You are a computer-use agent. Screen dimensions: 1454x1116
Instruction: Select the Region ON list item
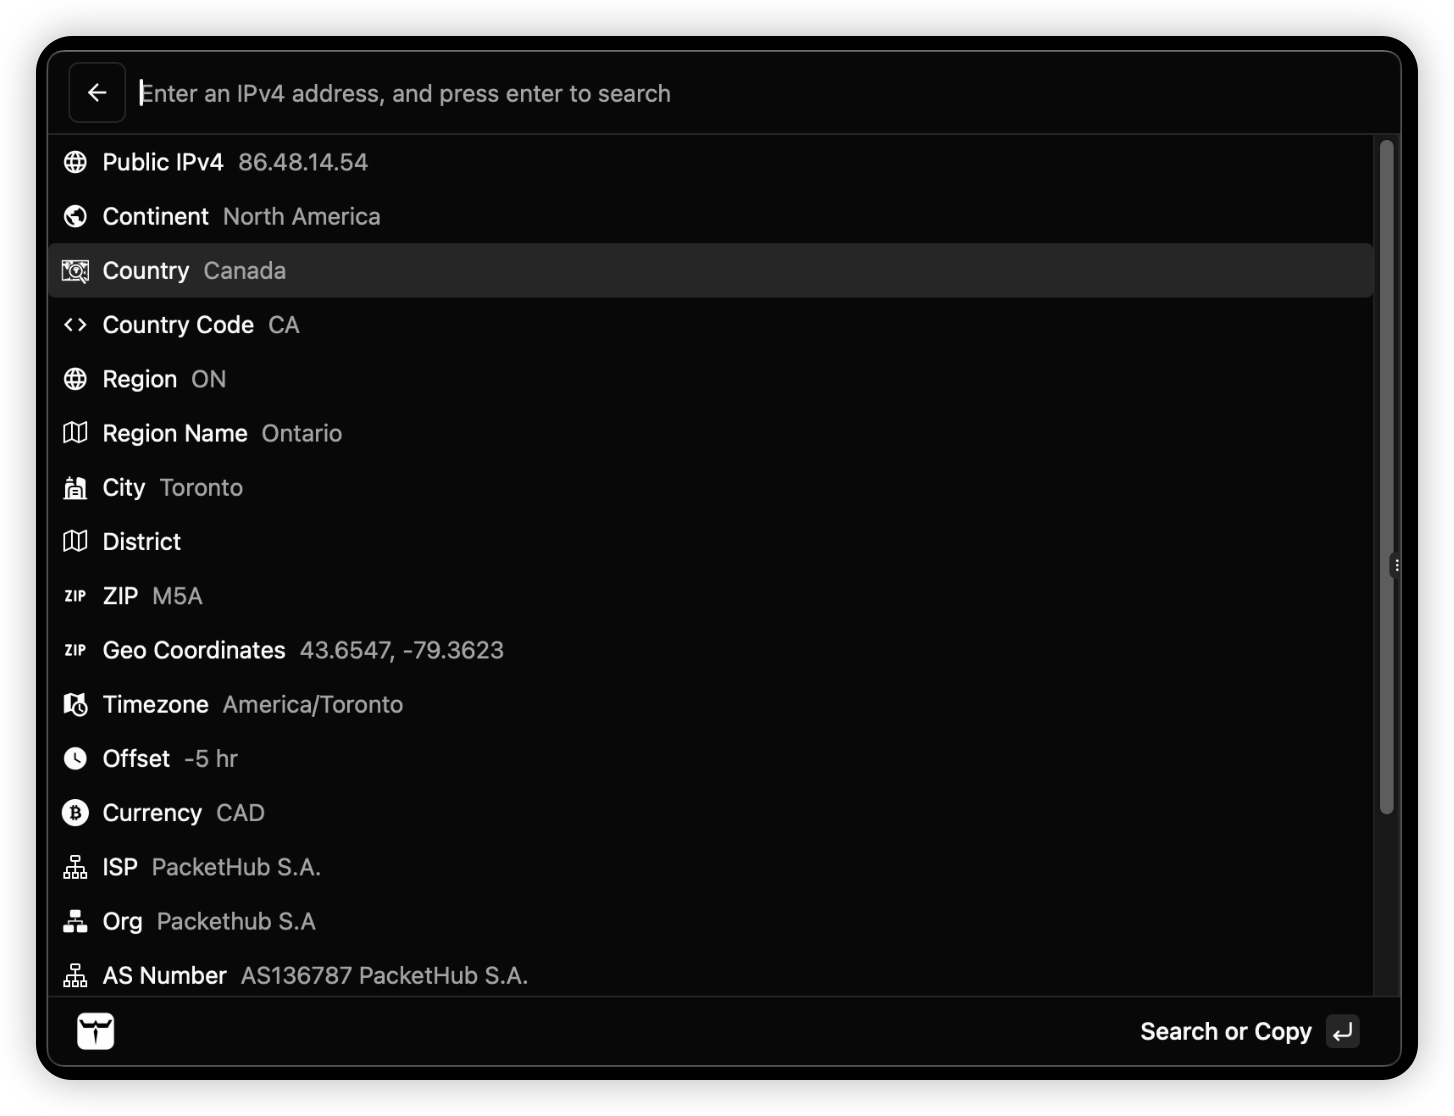pyautogui.click(x=700, y=379)
